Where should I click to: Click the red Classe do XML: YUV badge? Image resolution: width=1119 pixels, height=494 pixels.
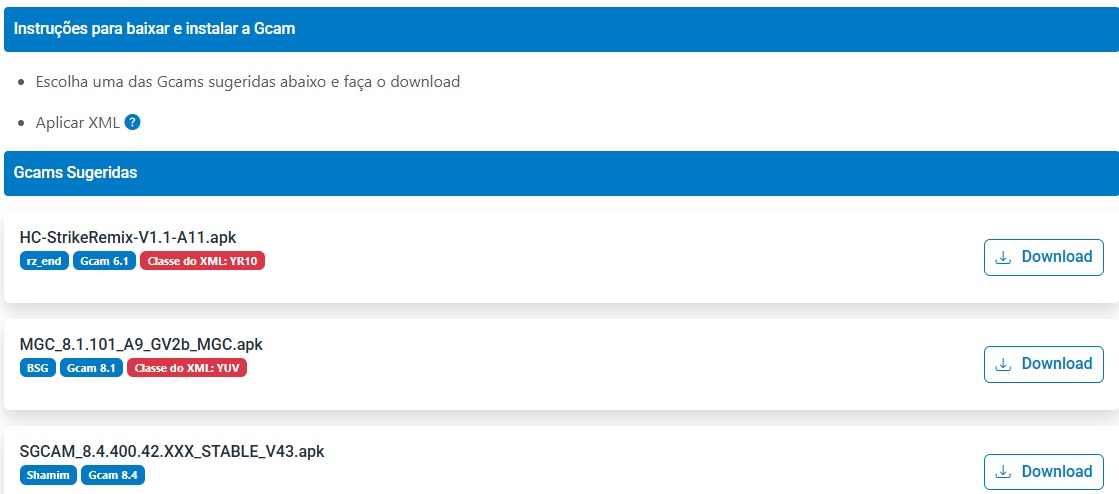186,368
